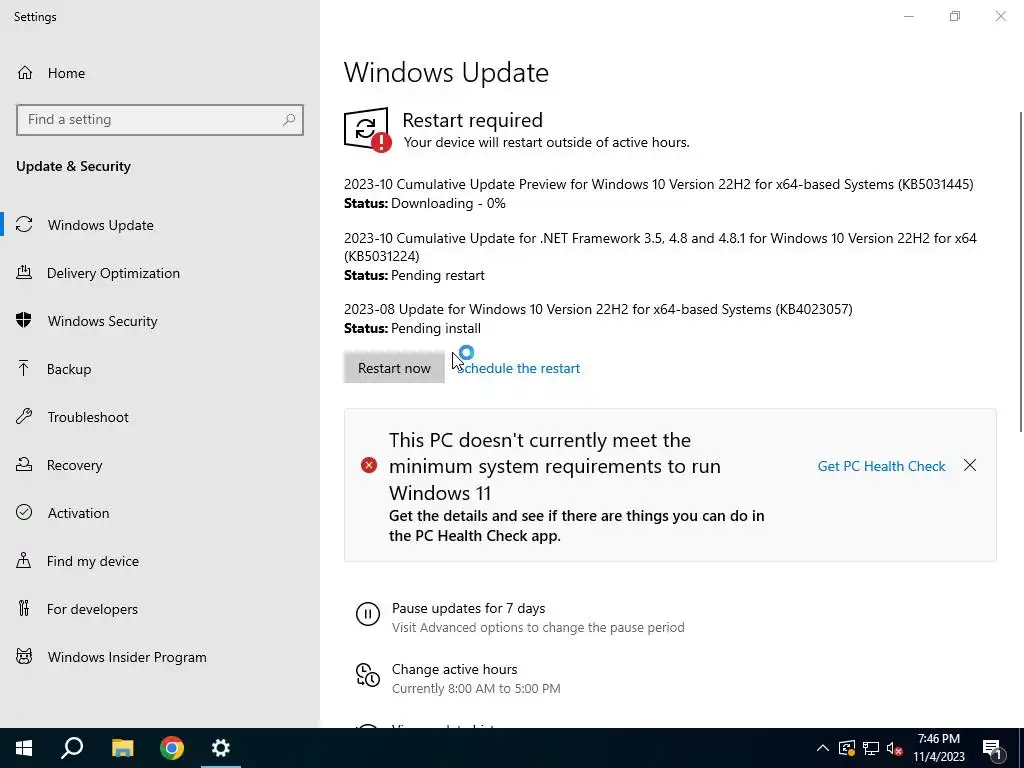Click the Home house icon in sidebar
The image size is (1024, 768).
tap(25, 72)
